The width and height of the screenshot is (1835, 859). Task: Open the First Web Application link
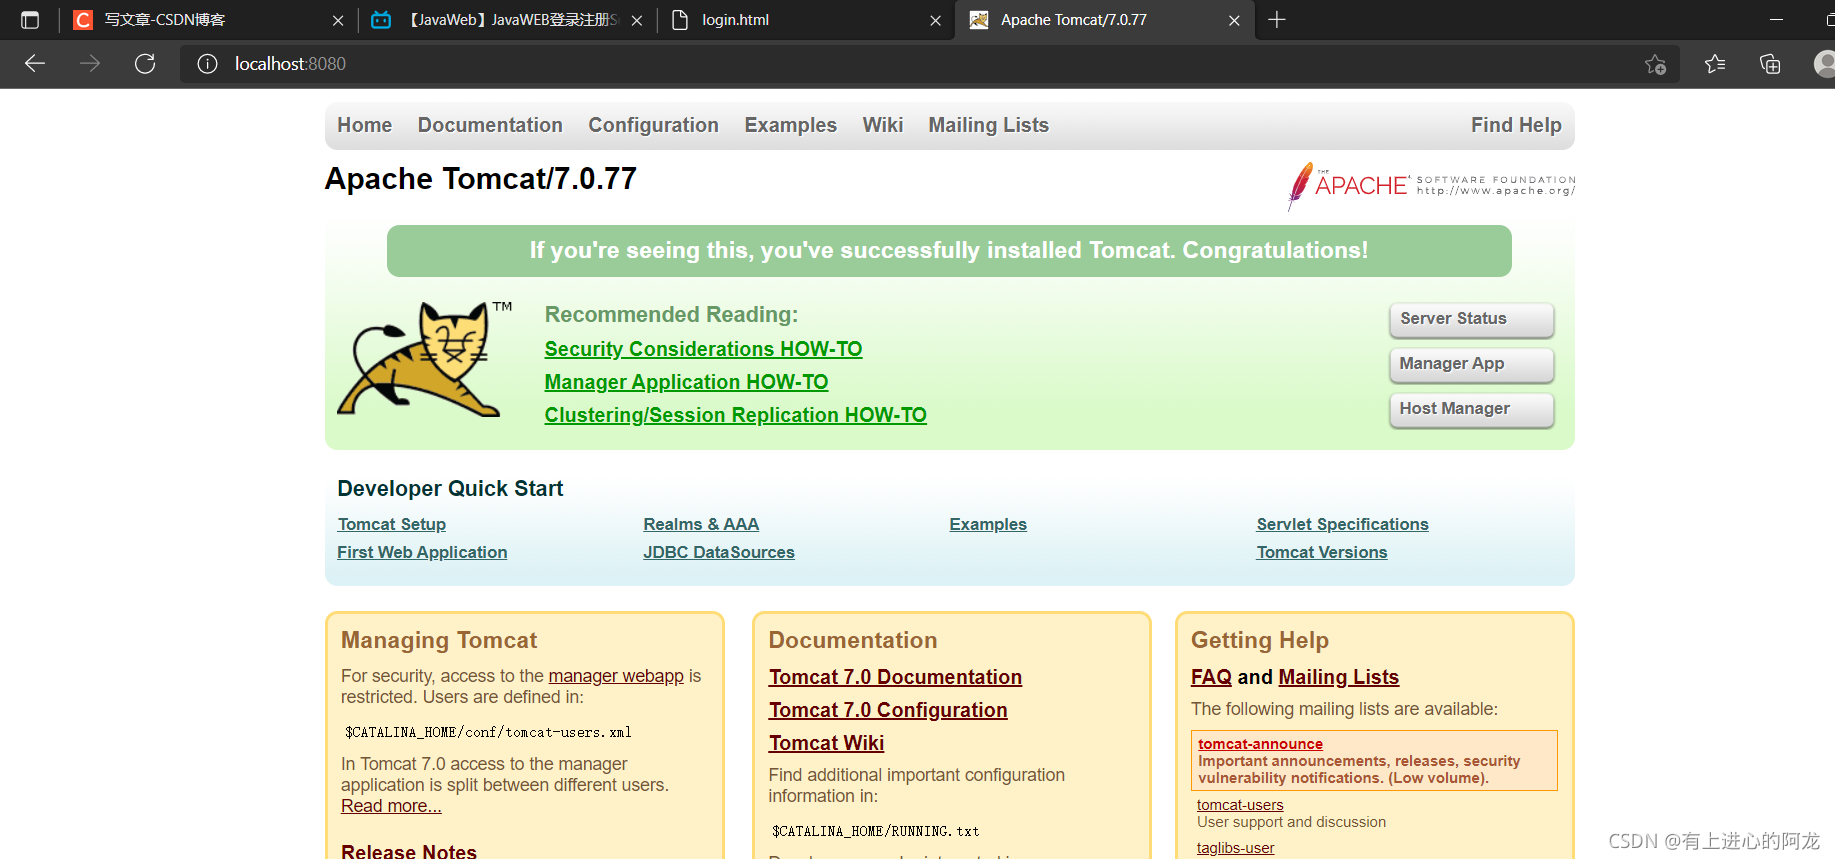tap(422, 552)
